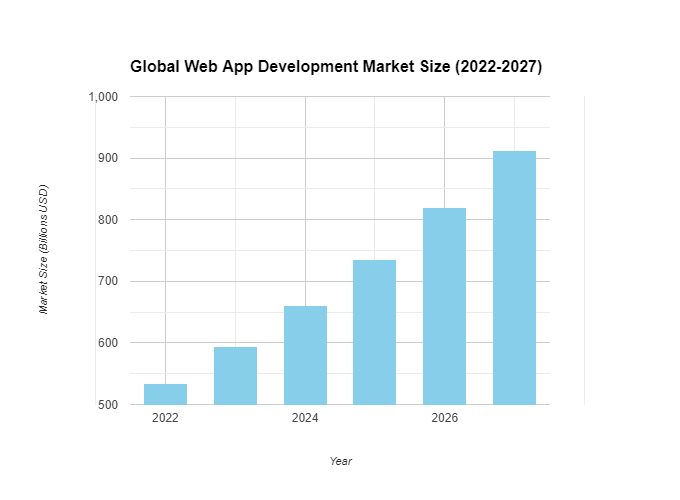Click the 2026 bar
Screen dimensions: 680x500
[445, 306]
